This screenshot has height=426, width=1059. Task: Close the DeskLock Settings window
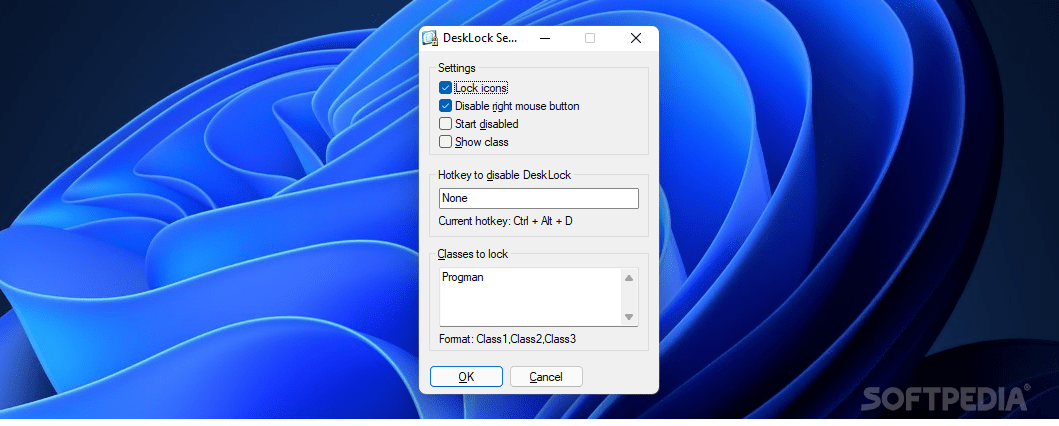pos(636,38)
